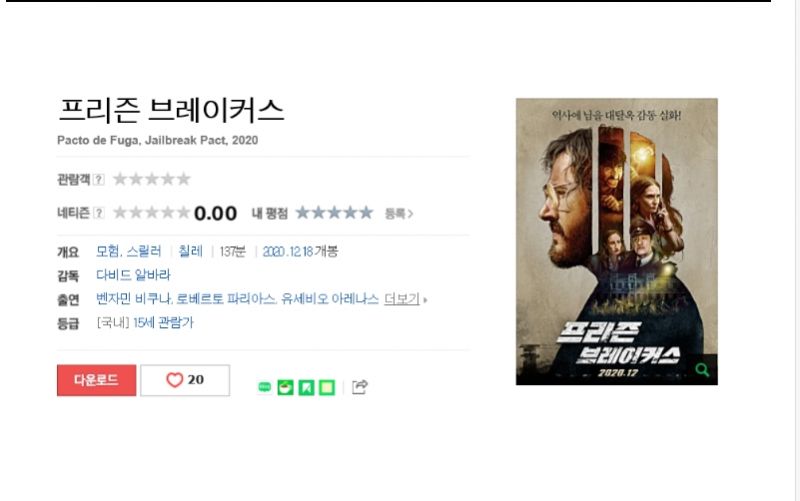This screenshot has width=800, height=501.
Task: Click the question mark beside 네티즌
Action: (99, 213)
